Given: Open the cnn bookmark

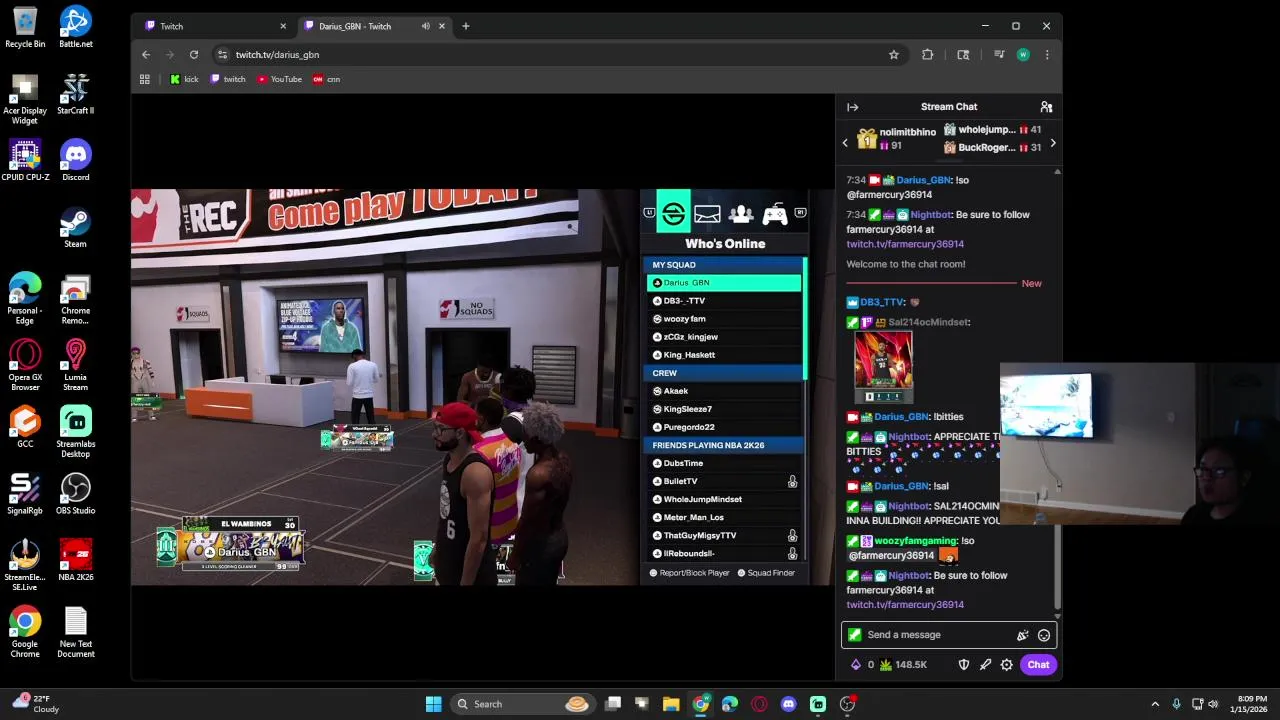Looking at the screenshot, I should coord(327,79).
